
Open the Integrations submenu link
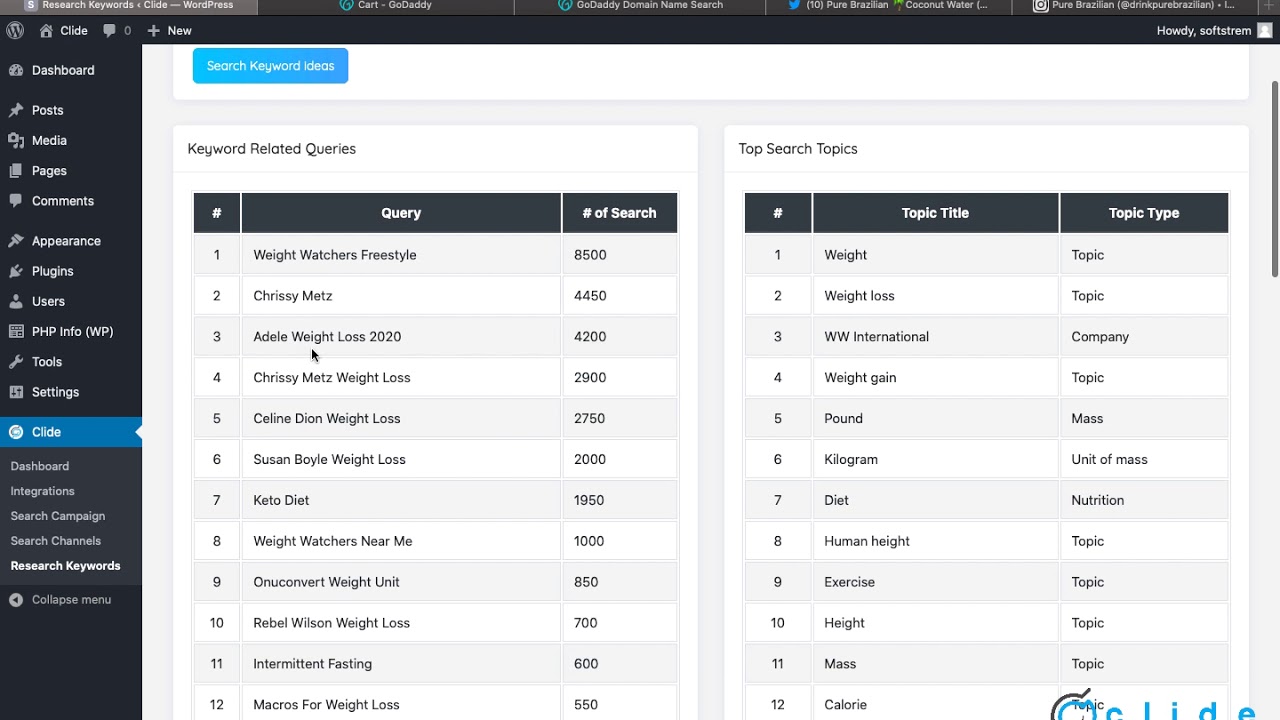[42, 491]
